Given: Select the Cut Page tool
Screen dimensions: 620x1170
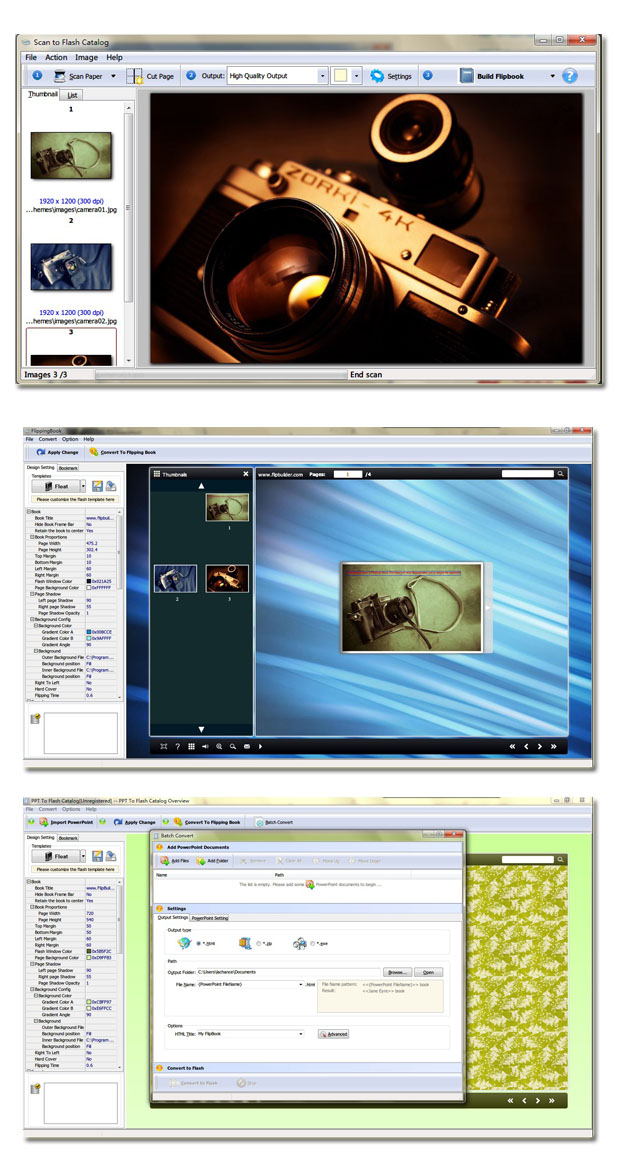Looking at the screenshot, I should [x=150, y=76].
